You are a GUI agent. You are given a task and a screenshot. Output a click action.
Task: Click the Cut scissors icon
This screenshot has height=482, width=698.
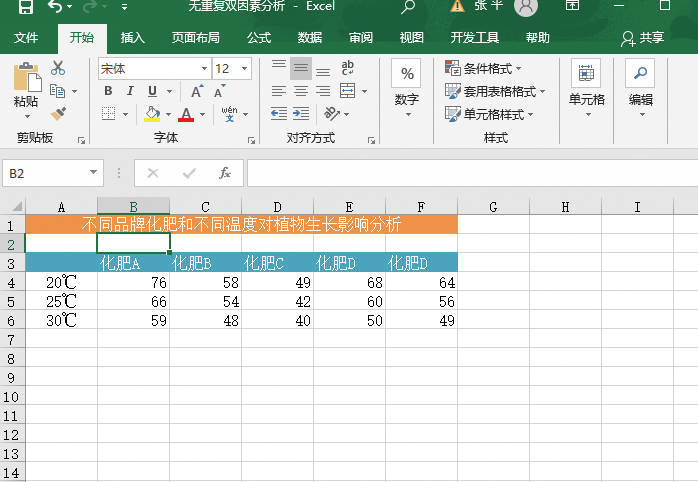pyautogui.click(x=58, y=68)
